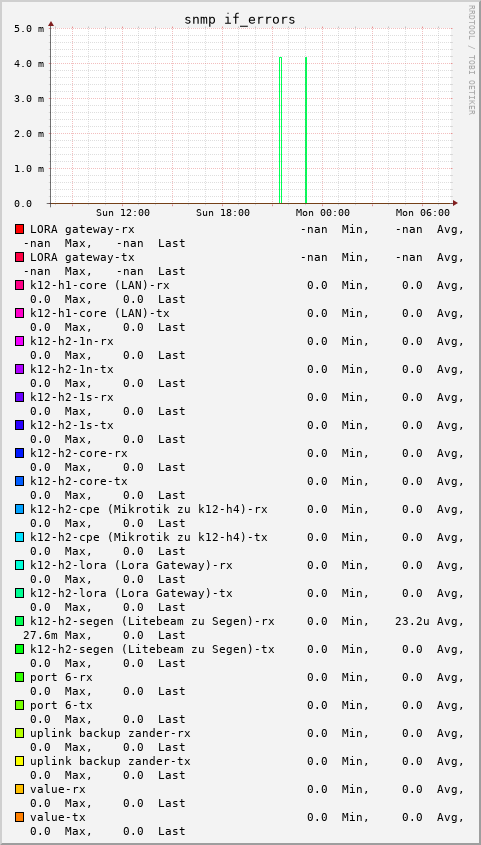Click the k12-h2-cpe Mikrotik rx swatch

tap(20, 509)
